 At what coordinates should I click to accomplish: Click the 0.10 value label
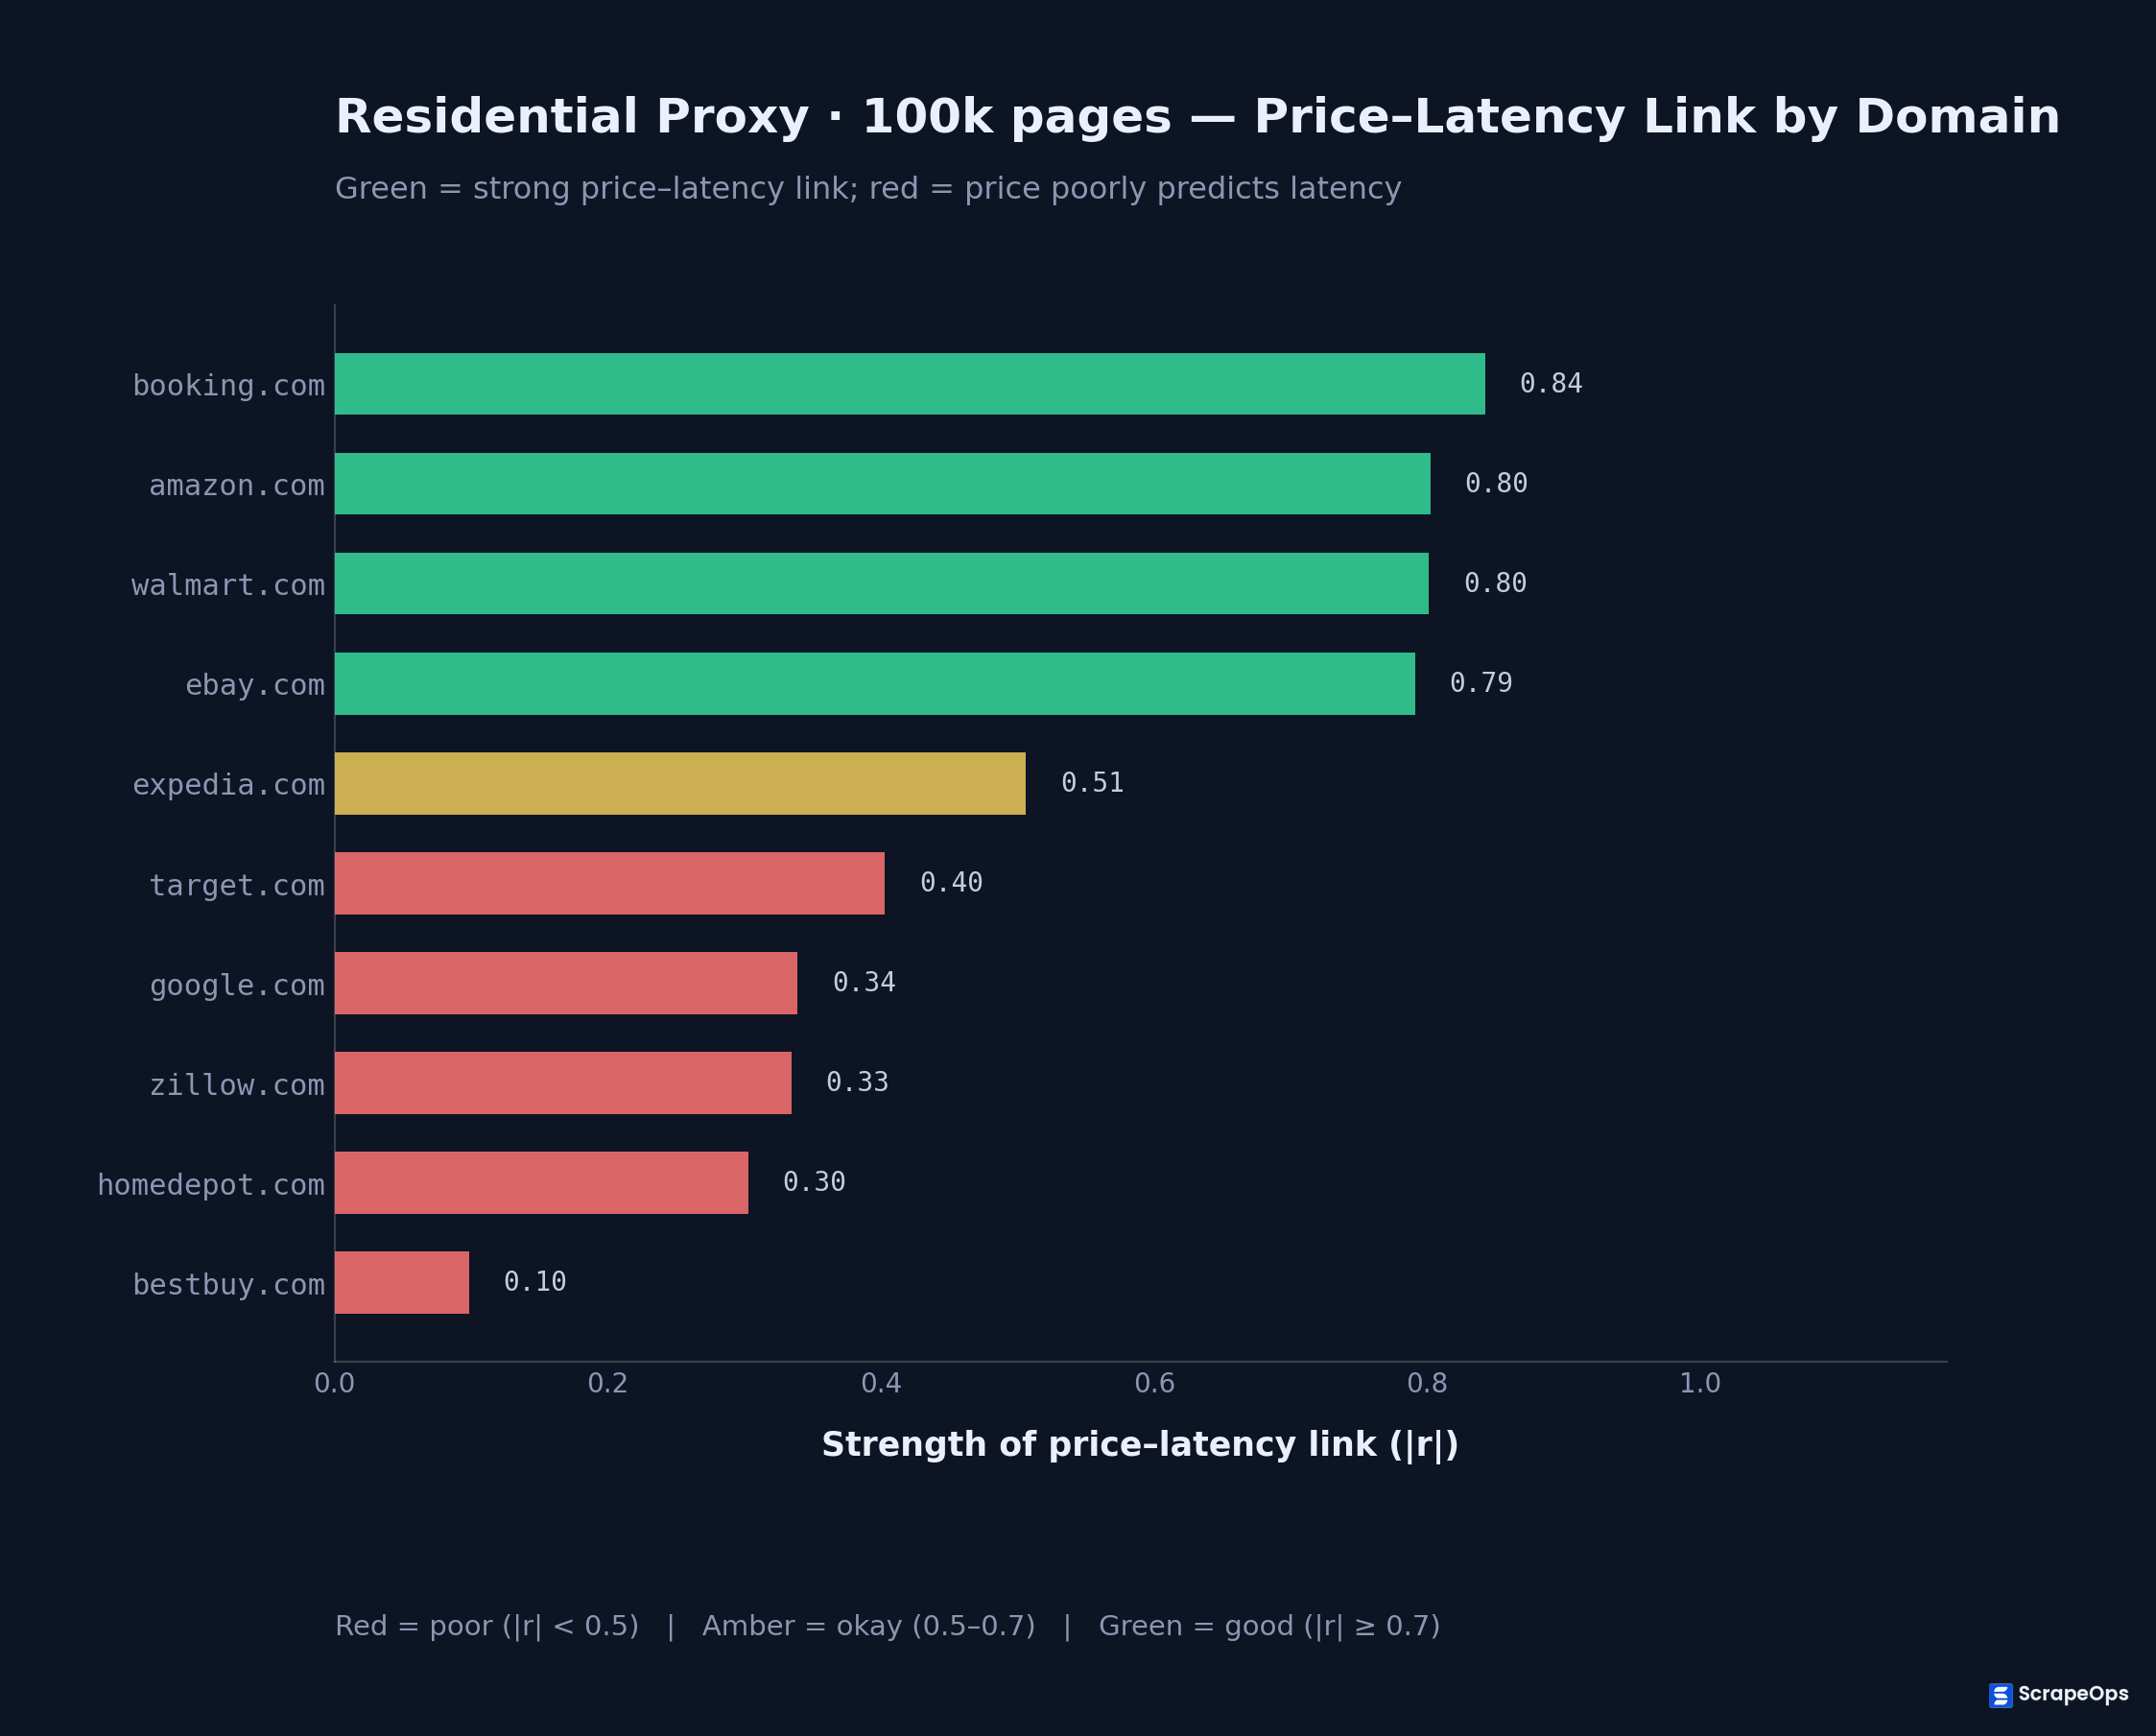tap(535, 1282)
